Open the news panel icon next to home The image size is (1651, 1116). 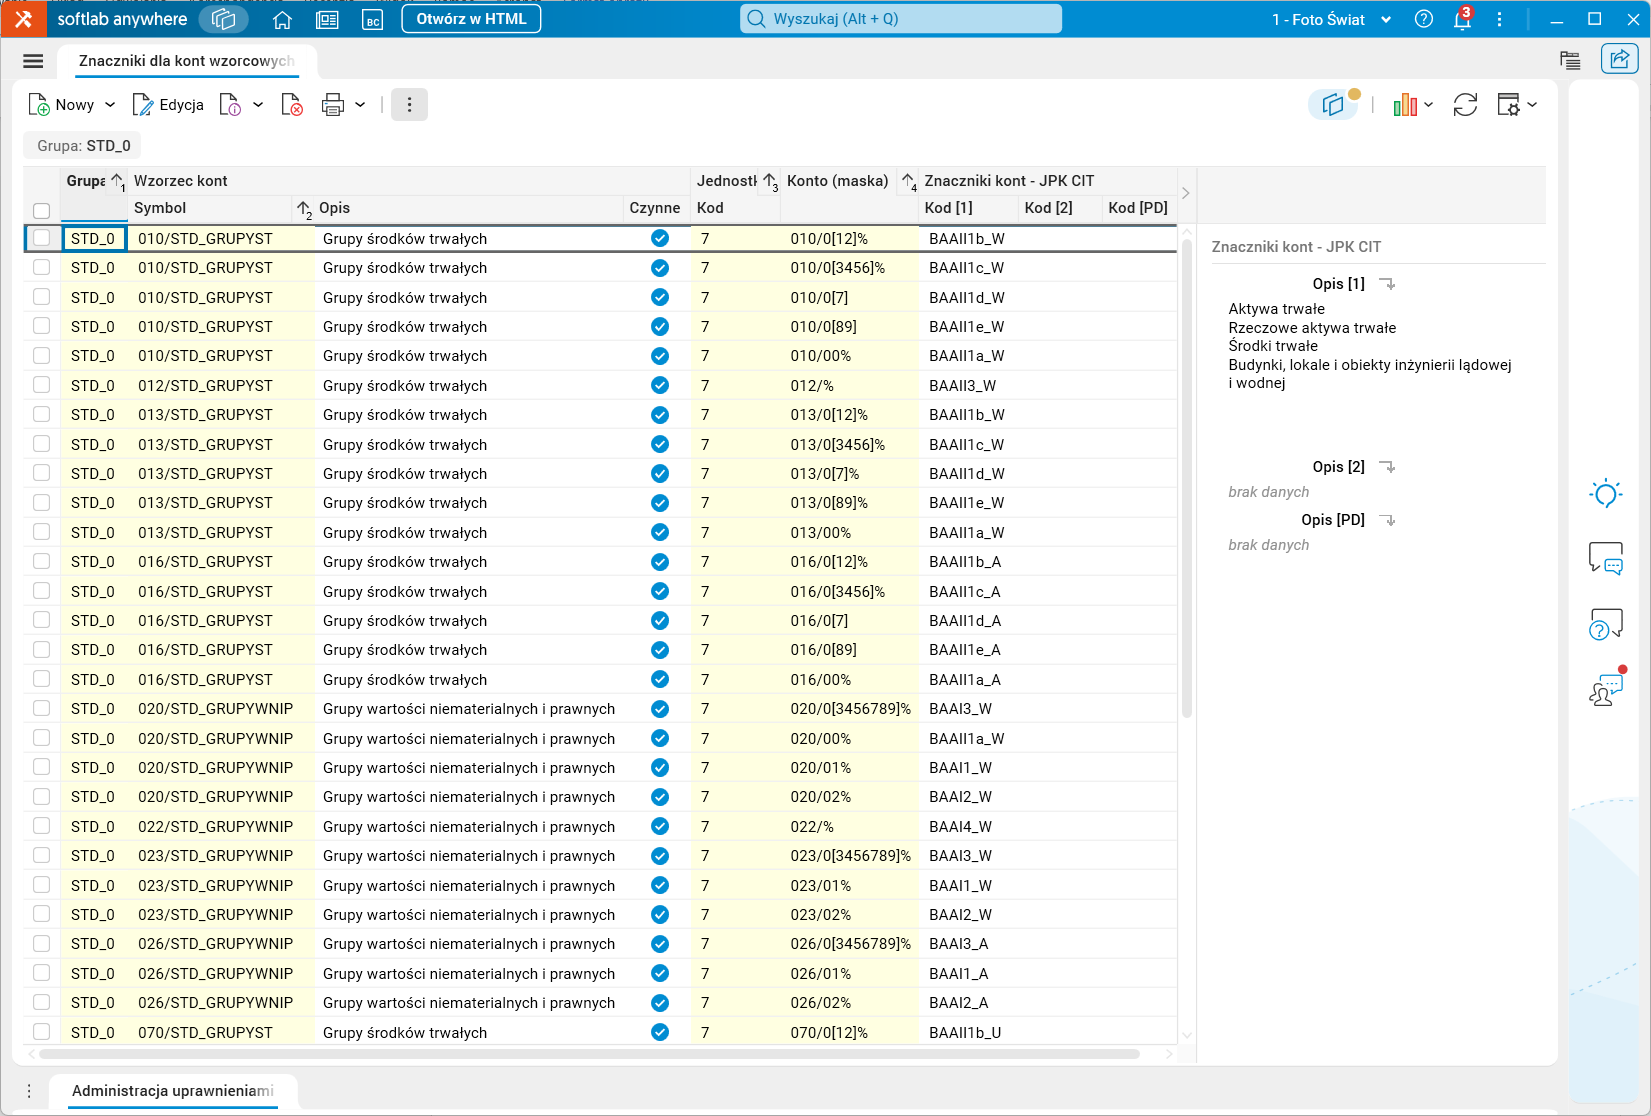[x=327, y=20]
